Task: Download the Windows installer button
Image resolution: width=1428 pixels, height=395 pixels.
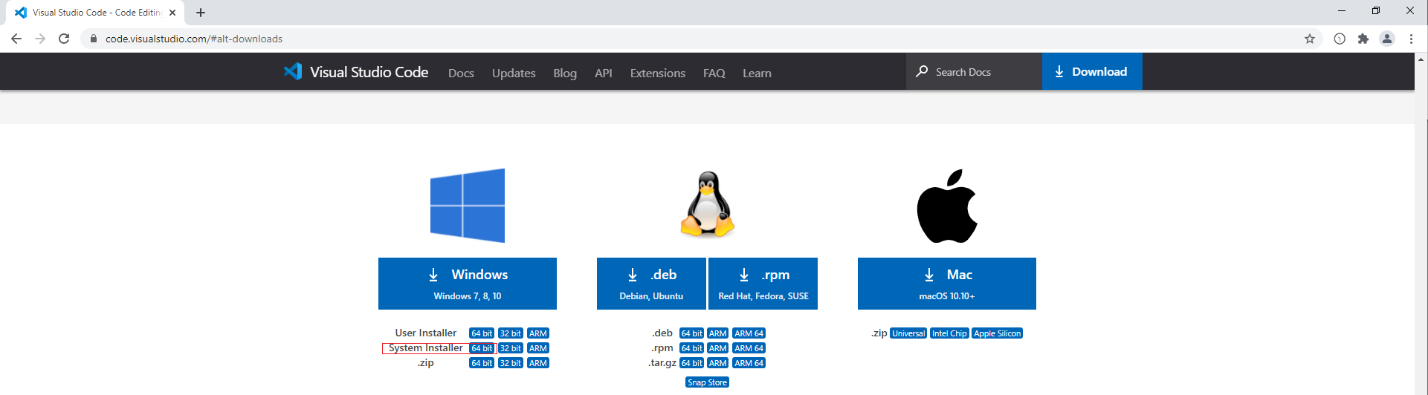Action: (467, 284)
